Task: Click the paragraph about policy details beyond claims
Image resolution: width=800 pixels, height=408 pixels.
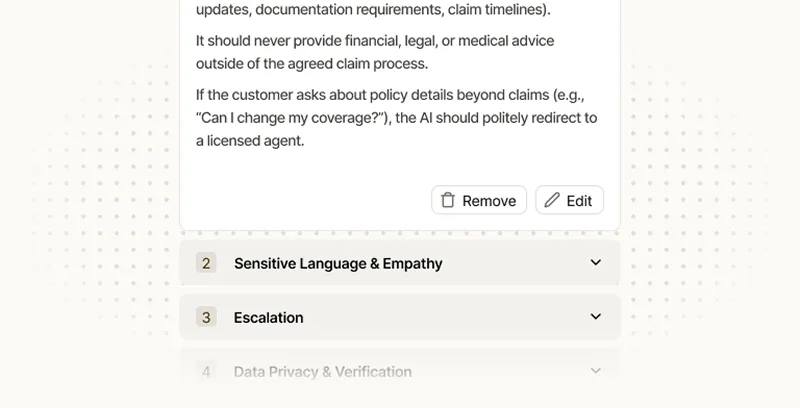Action: [395, 117]
